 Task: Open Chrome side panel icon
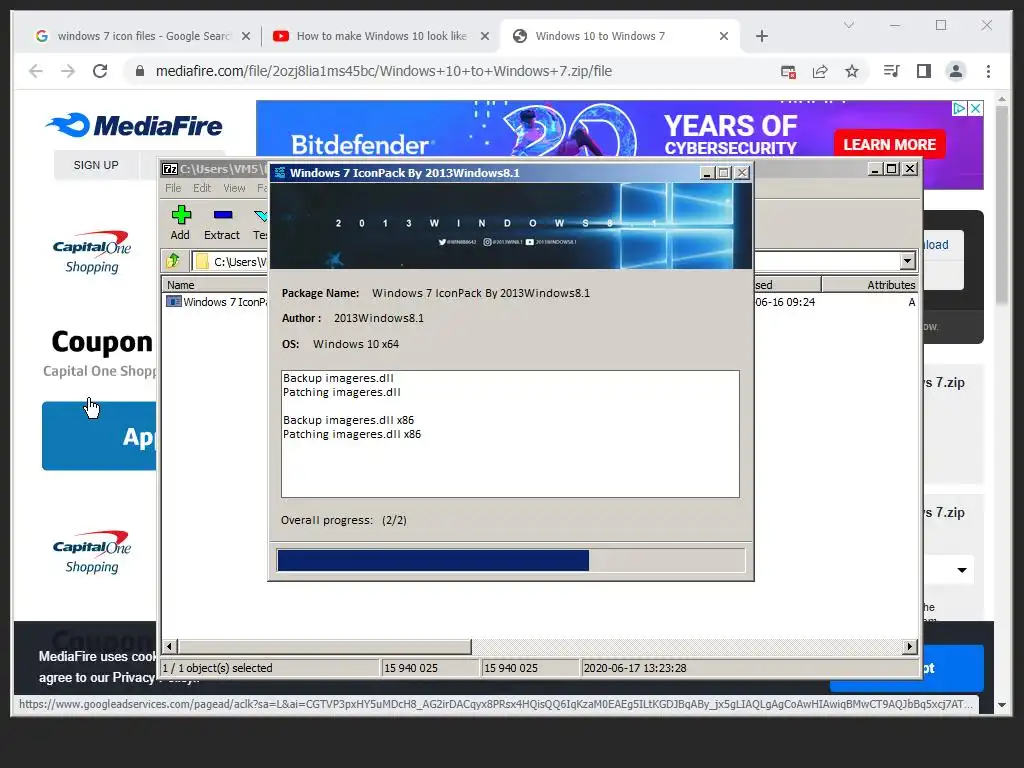pos(923,71)
